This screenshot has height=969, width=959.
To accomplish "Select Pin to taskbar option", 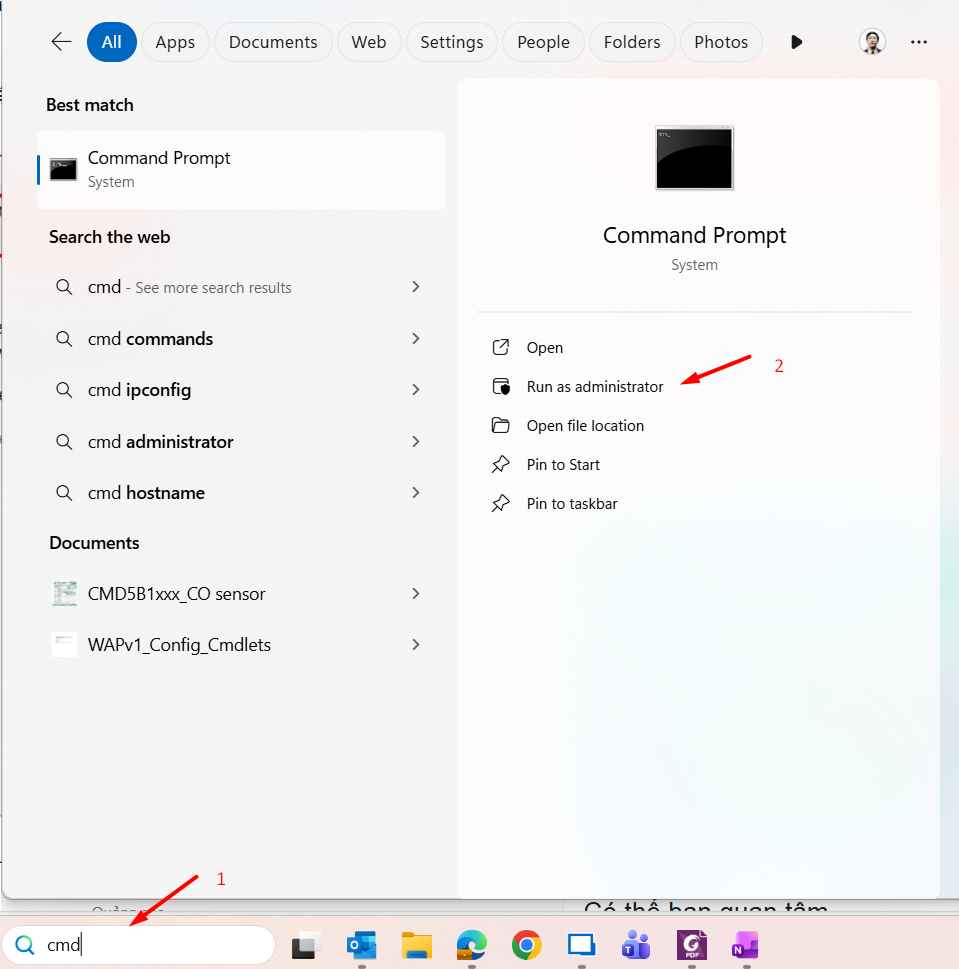I will click(x=571, y=504).
